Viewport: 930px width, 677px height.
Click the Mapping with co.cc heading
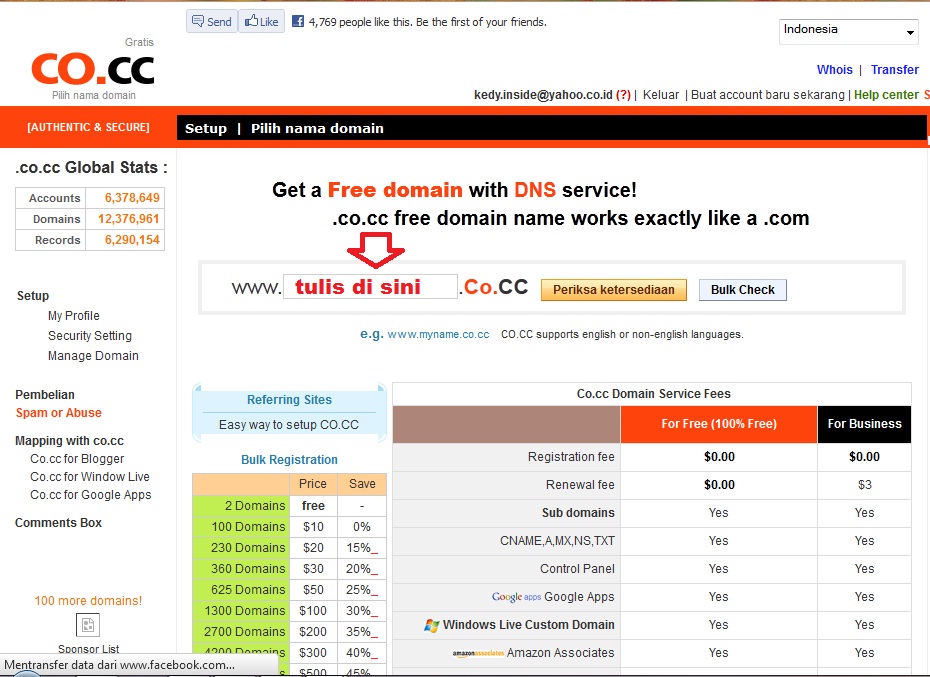coord(69,441)
